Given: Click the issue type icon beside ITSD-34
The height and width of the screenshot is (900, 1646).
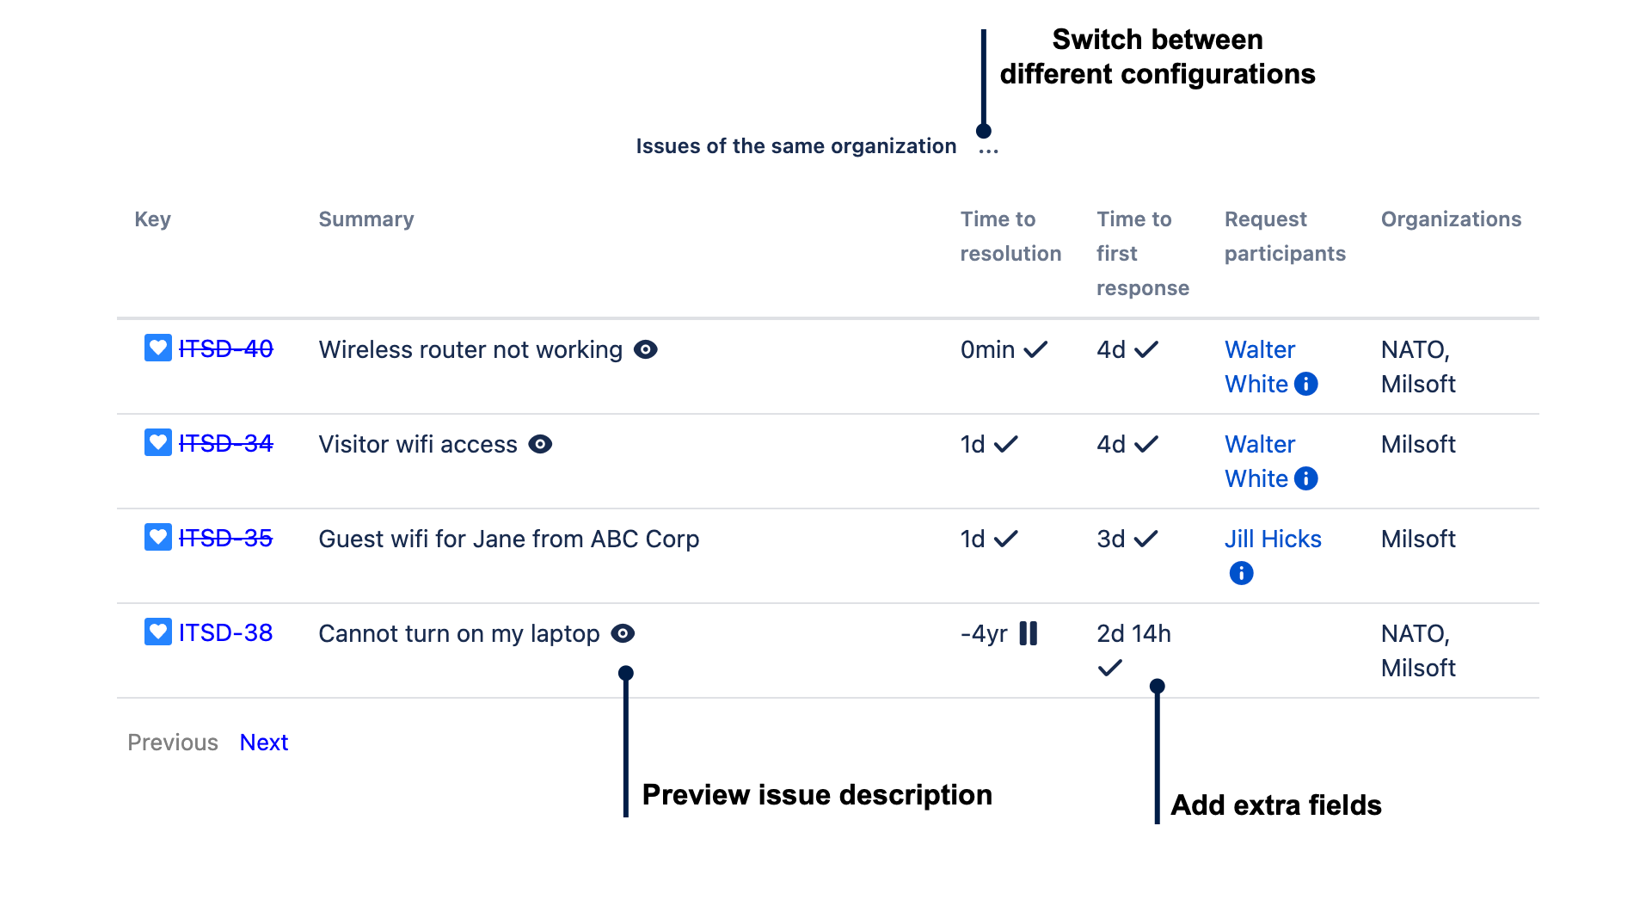Looking at the screenshot, I should tap(157, 443).
